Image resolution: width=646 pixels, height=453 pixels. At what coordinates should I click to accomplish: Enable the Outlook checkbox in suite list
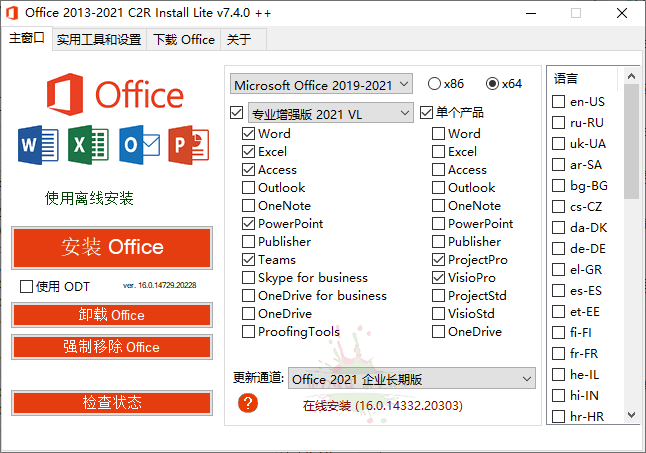click(249, 188)
